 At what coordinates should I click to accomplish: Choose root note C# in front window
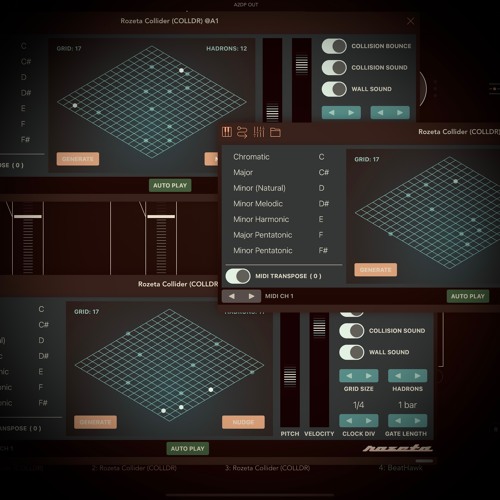coord(323,172)
